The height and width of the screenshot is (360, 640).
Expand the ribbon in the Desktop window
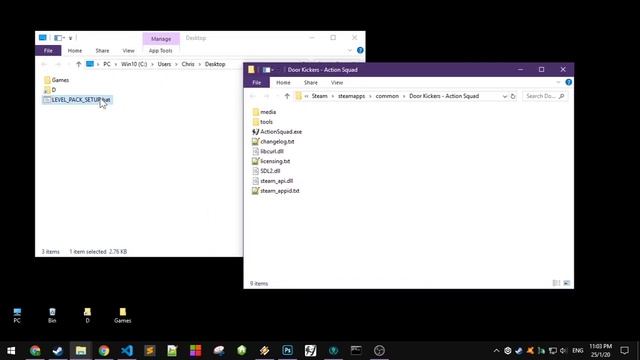(350, 51)
